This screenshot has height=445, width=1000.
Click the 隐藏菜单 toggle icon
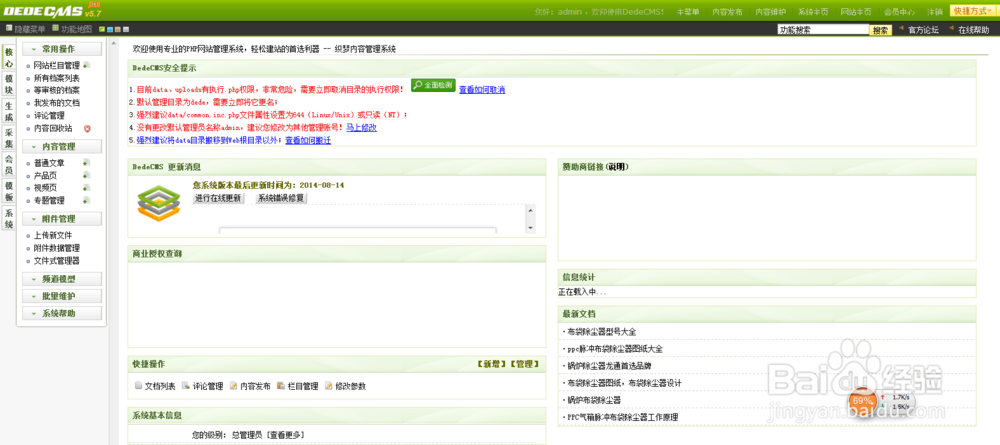pos(9,28)
